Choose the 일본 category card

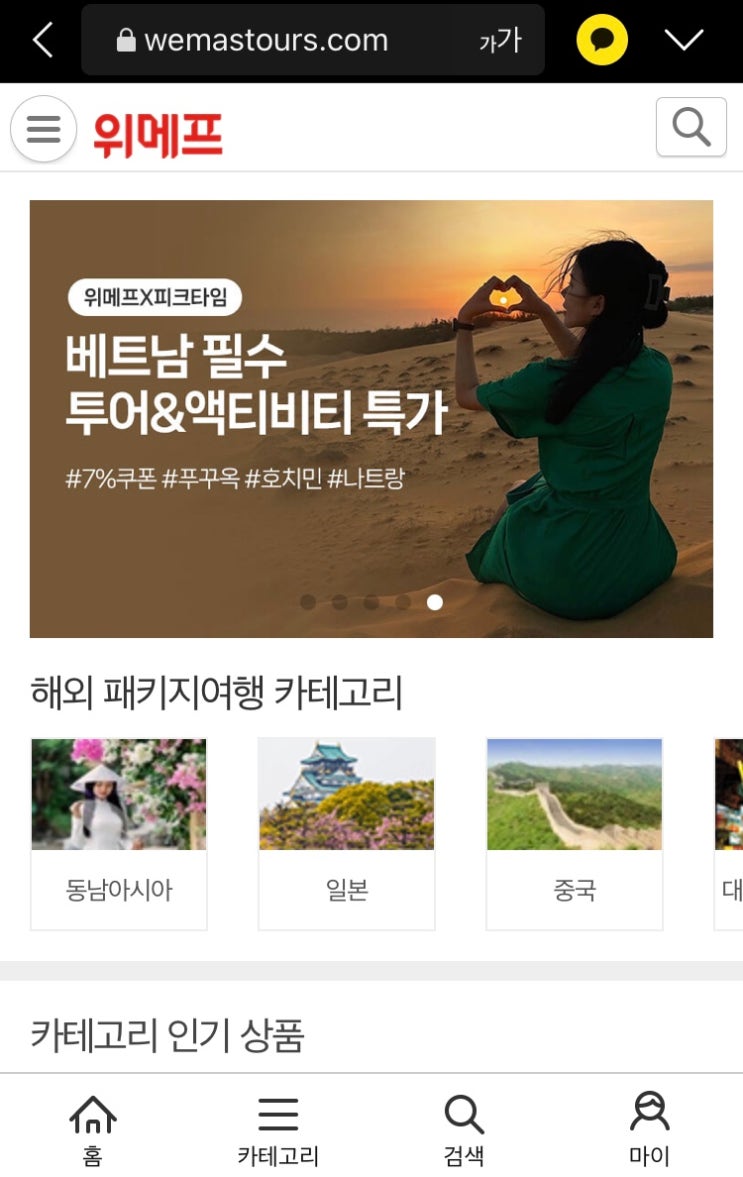tap(347, 834)
